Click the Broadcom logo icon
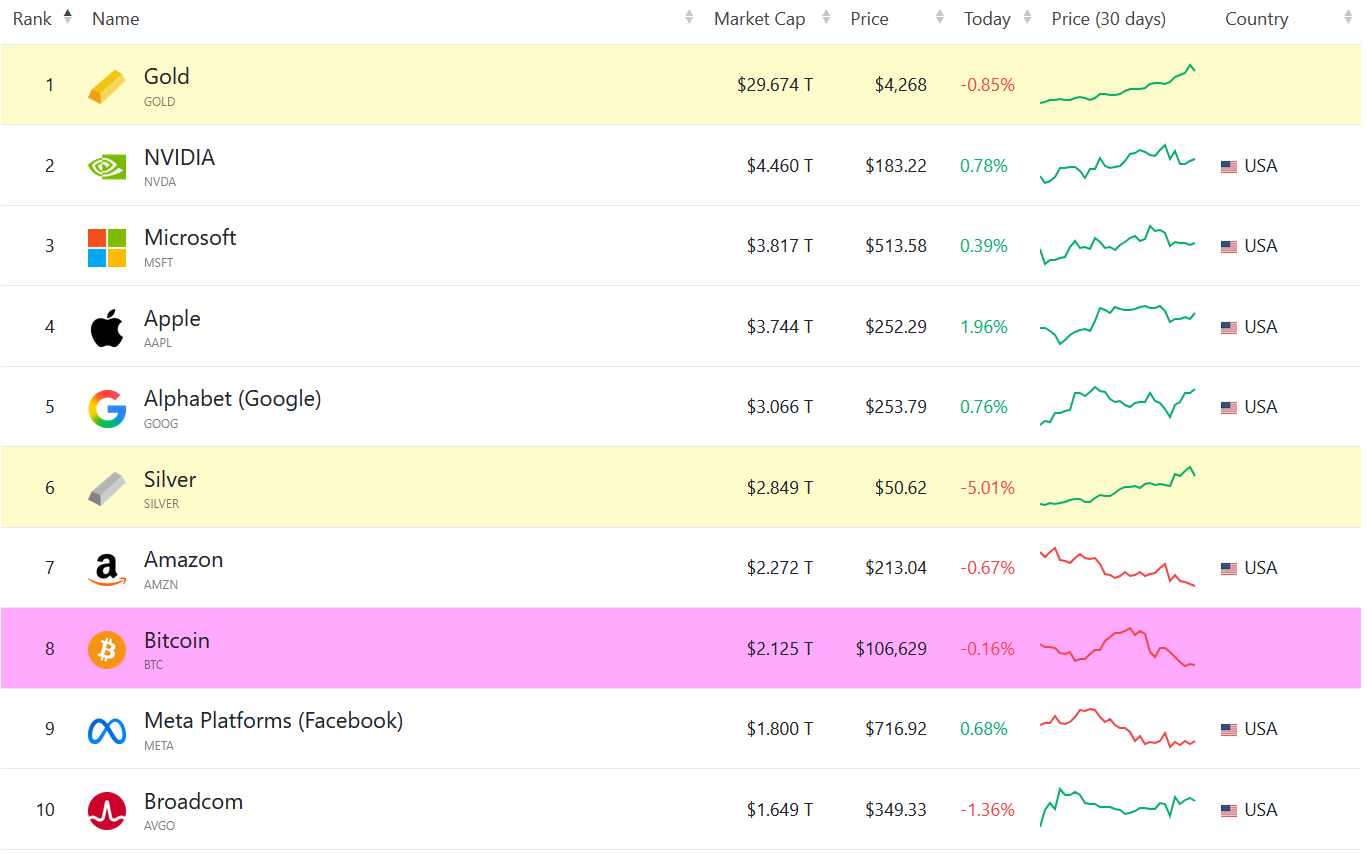Viewport: 1367px width, 854px height. [107, 811]
